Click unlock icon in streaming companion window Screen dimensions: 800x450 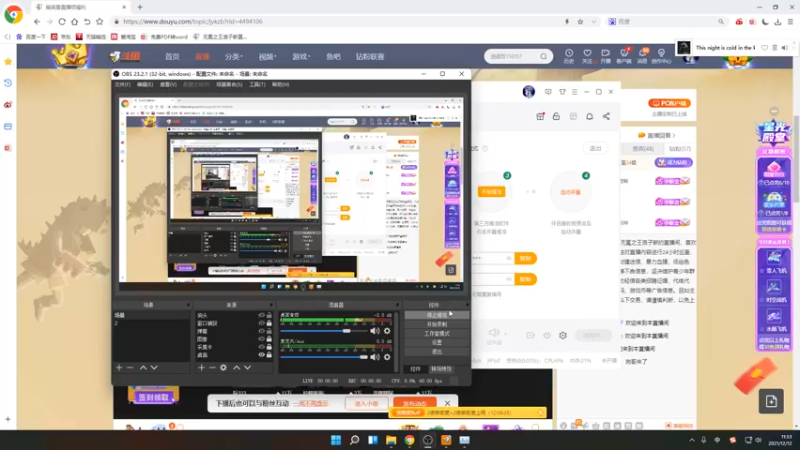(x=556, y=116)
